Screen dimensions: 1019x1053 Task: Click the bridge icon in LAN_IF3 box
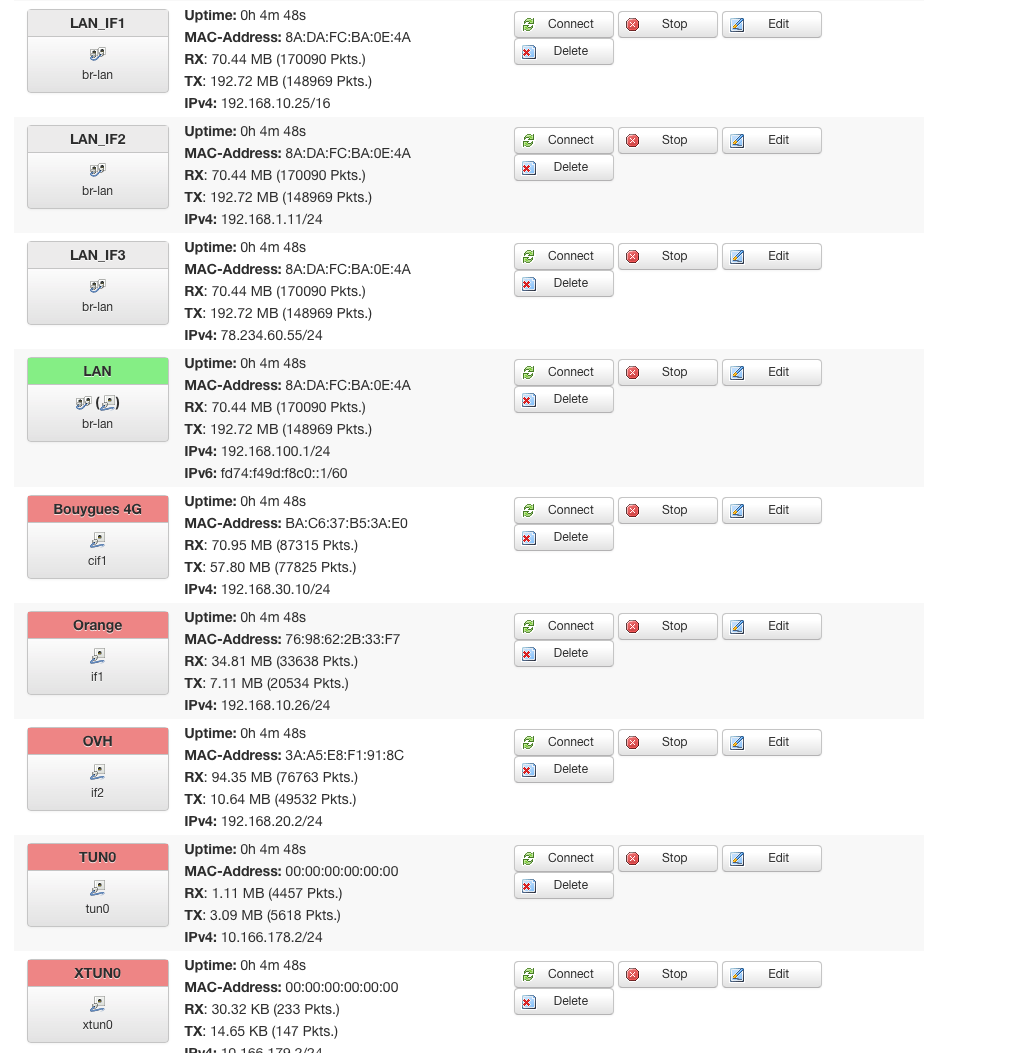point(97,286)
